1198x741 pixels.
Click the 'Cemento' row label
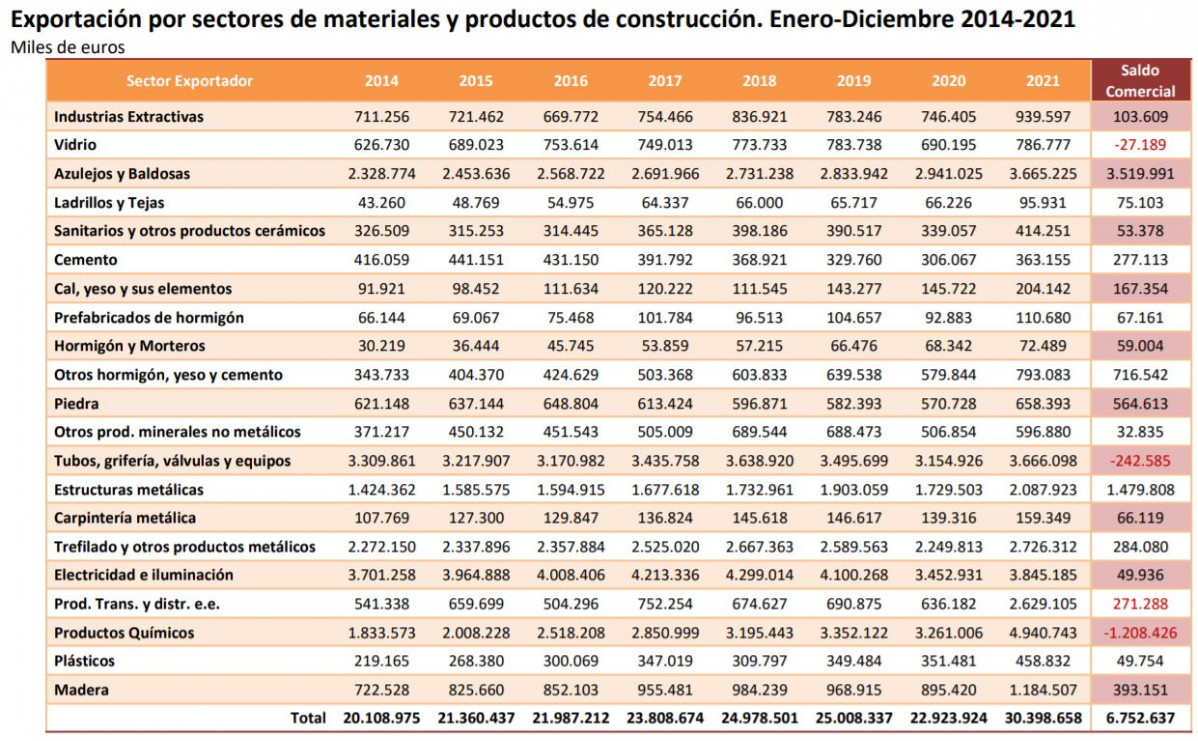[86, 260]
